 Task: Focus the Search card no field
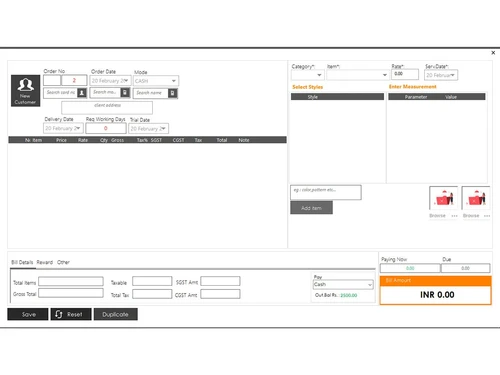point(61,93)
